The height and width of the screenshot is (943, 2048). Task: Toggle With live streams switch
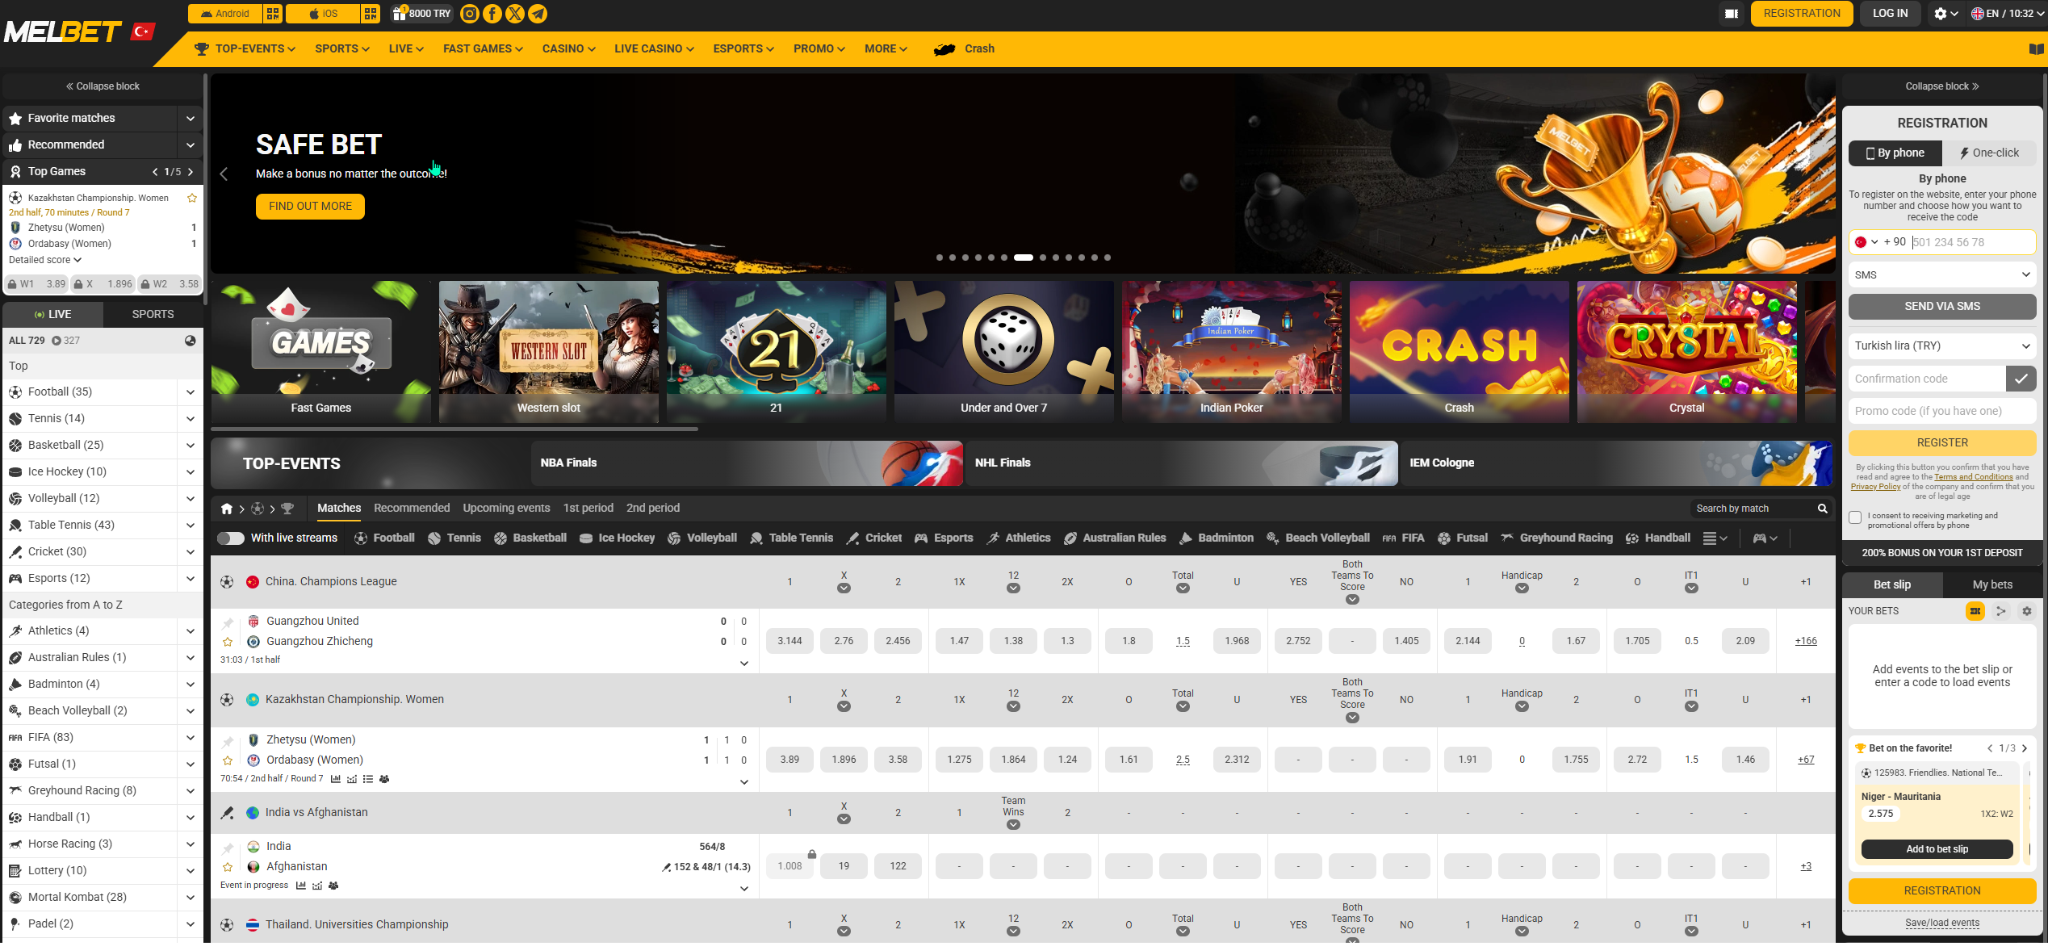231,538
